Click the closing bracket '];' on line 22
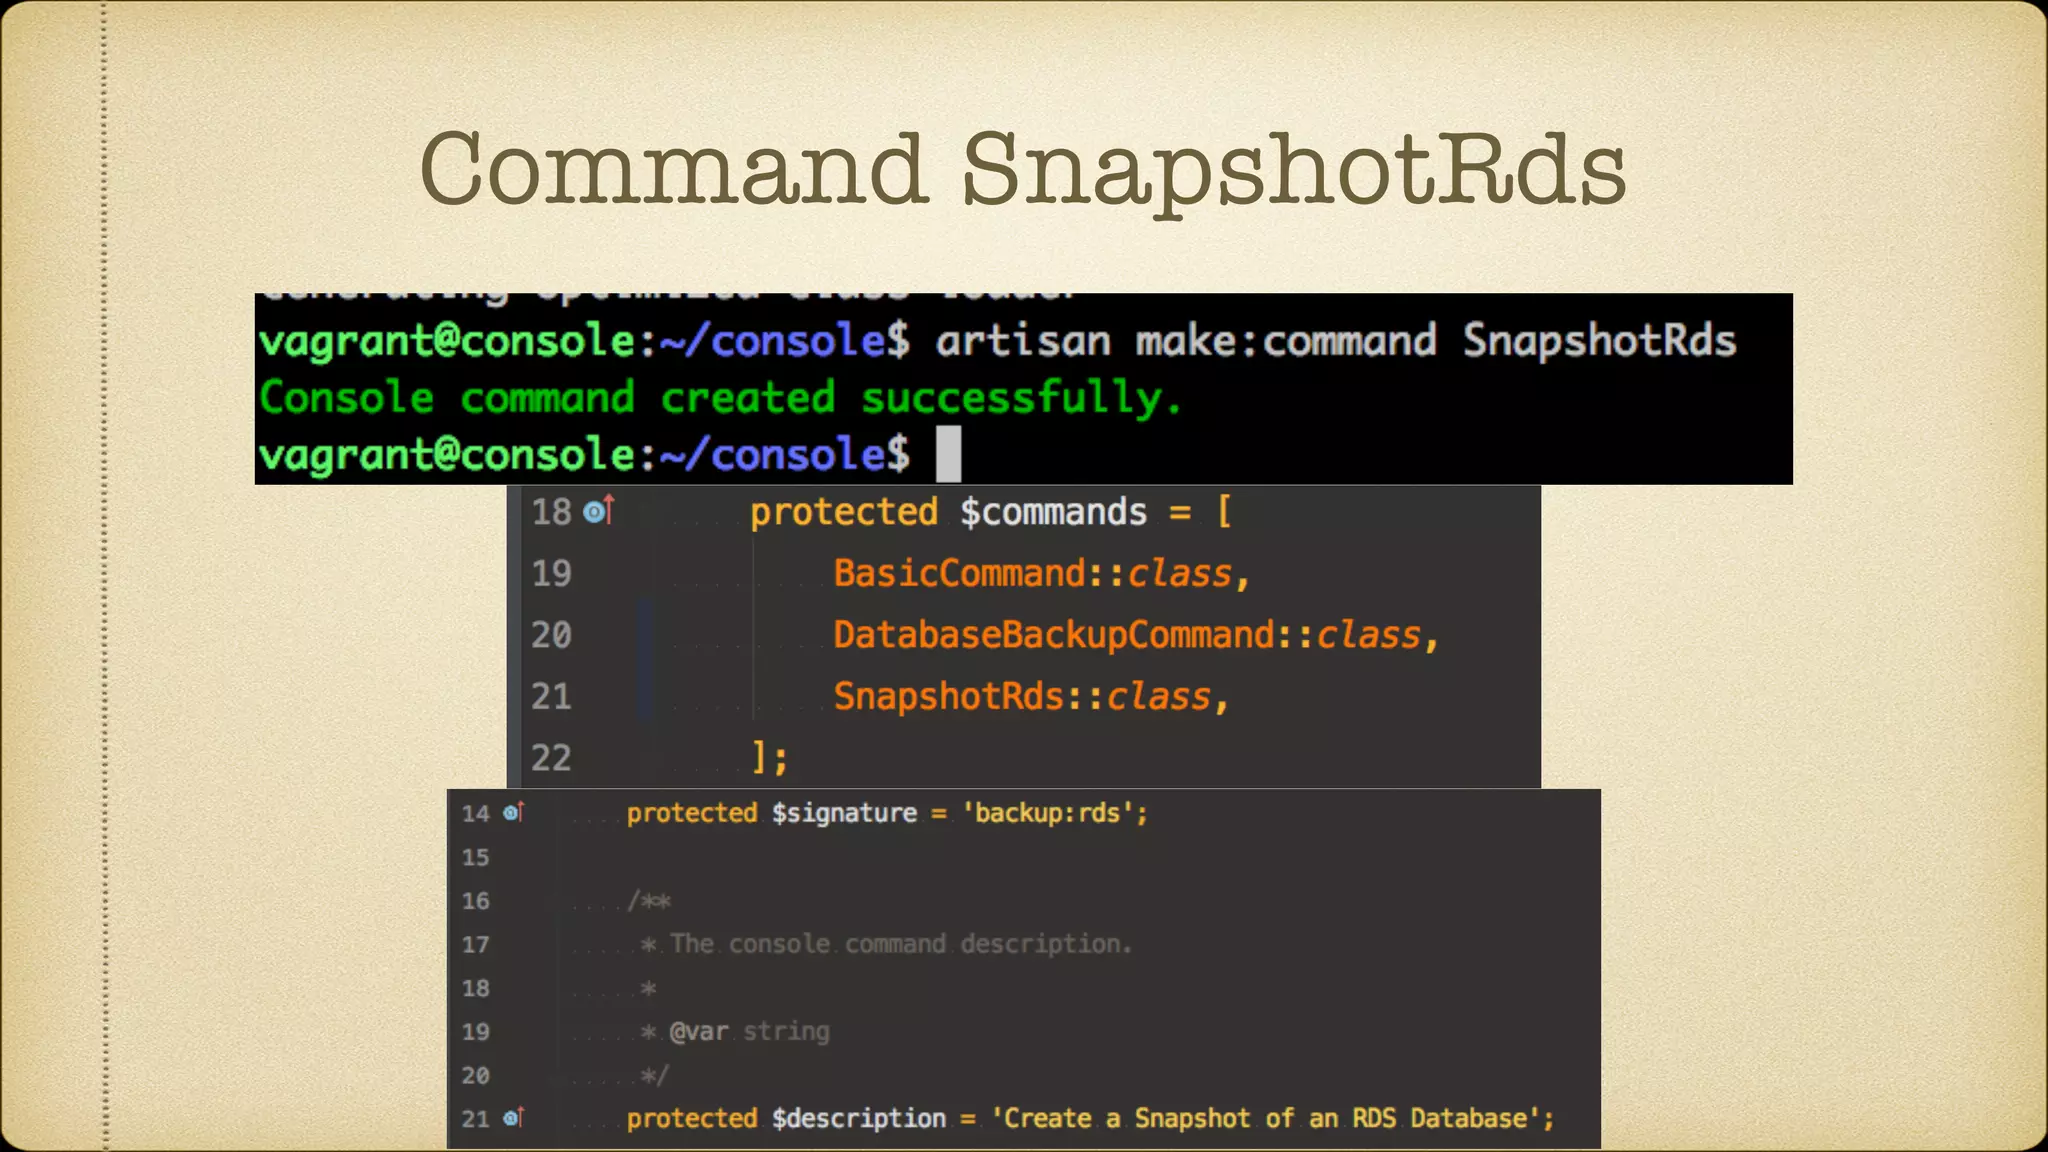This screenshot has height=1152, width=2048. click(770, 758)
